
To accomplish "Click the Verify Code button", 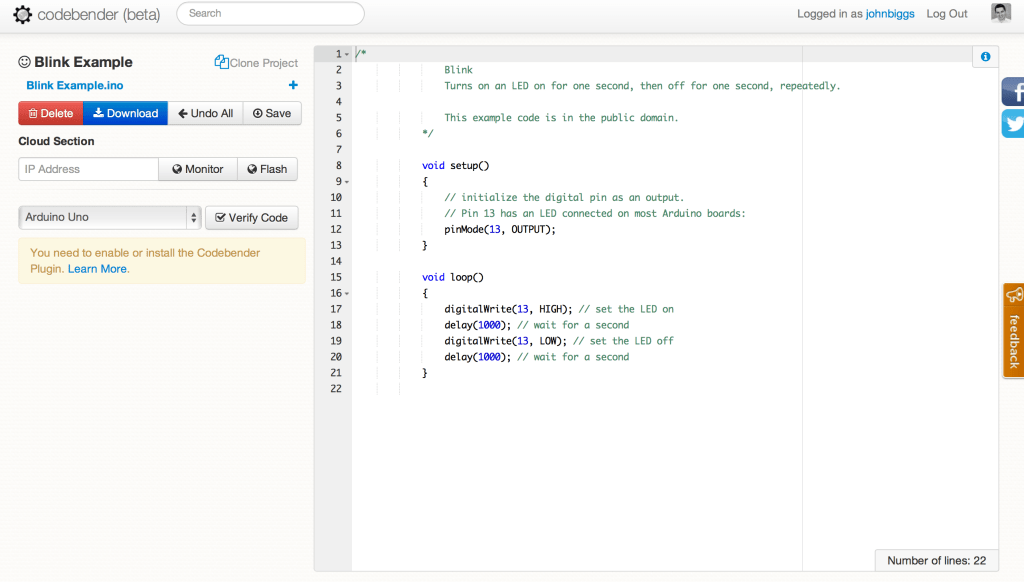I will [x=251, y=217].
